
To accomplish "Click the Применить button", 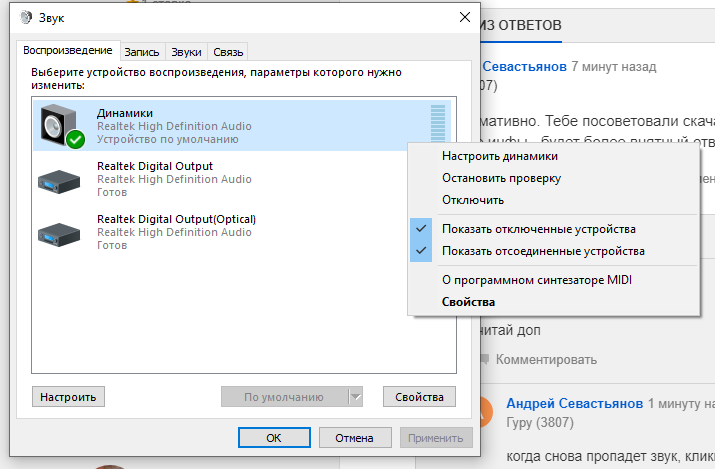I will [x=436, y=438].
